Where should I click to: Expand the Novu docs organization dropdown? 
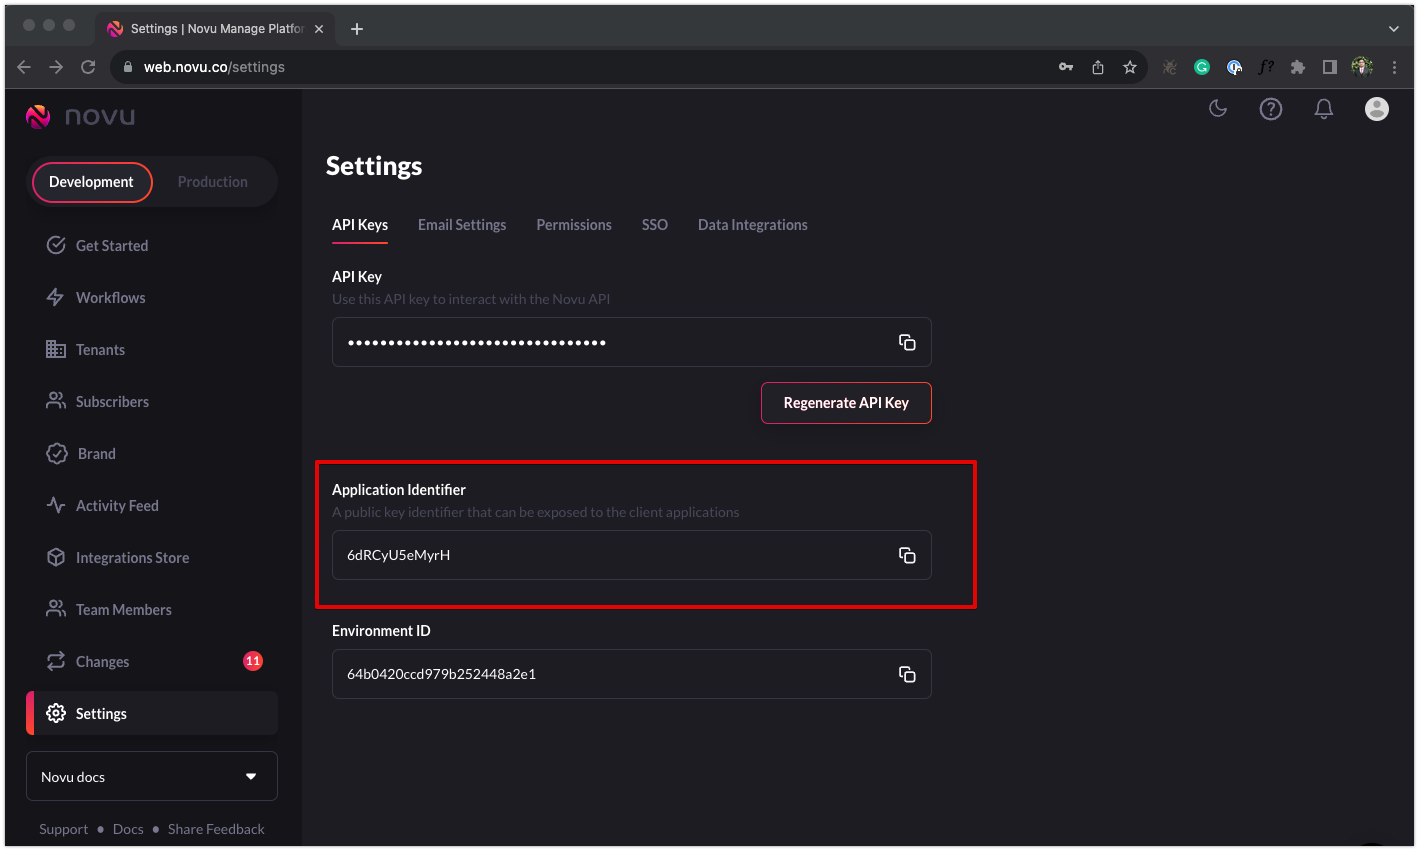coord(152,776)
